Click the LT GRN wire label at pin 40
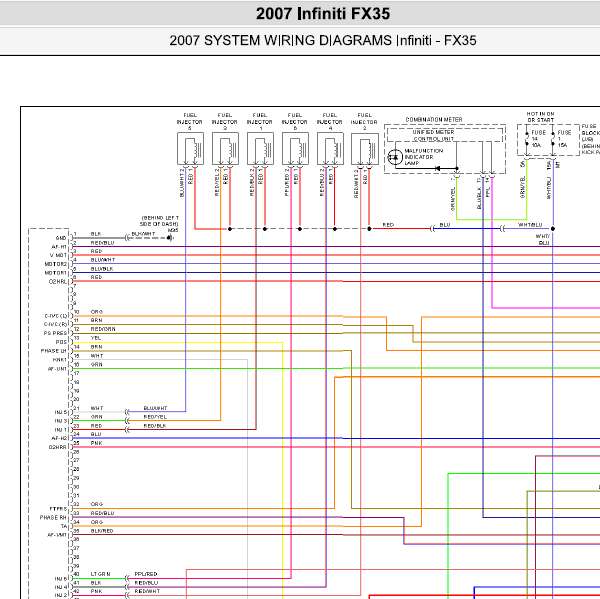 pyautogui.click(x=100, y=574)
